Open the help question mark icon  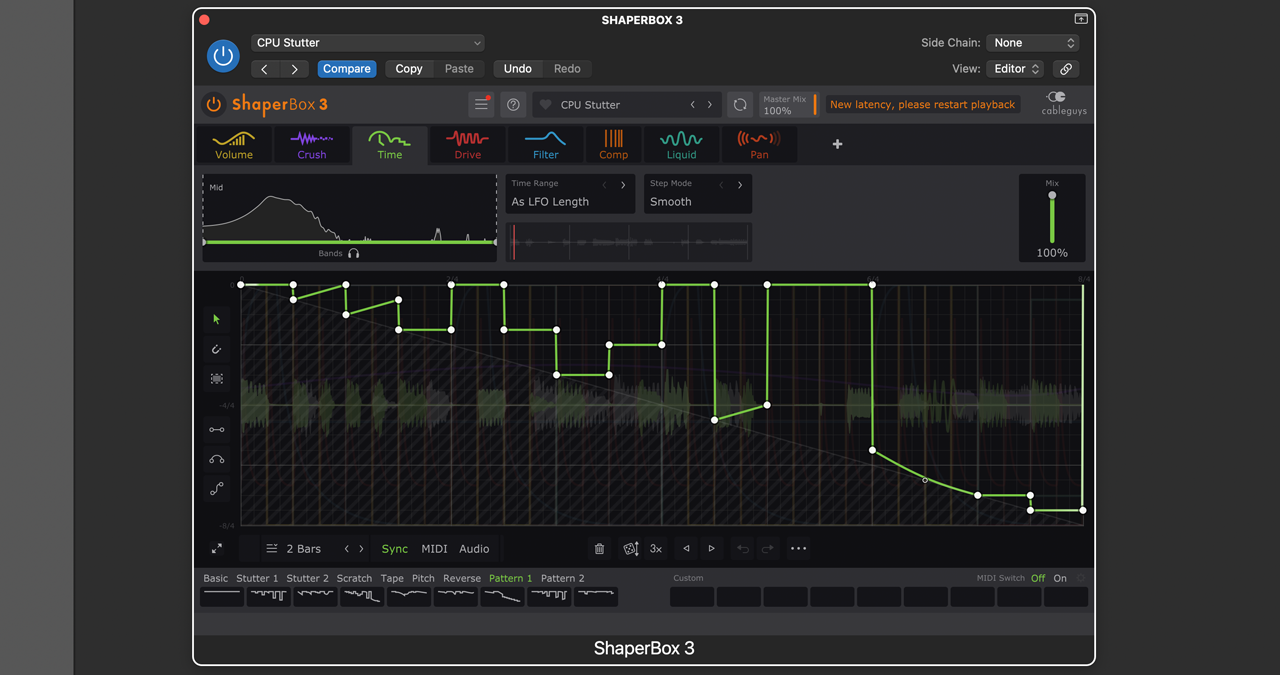point(513,104)
